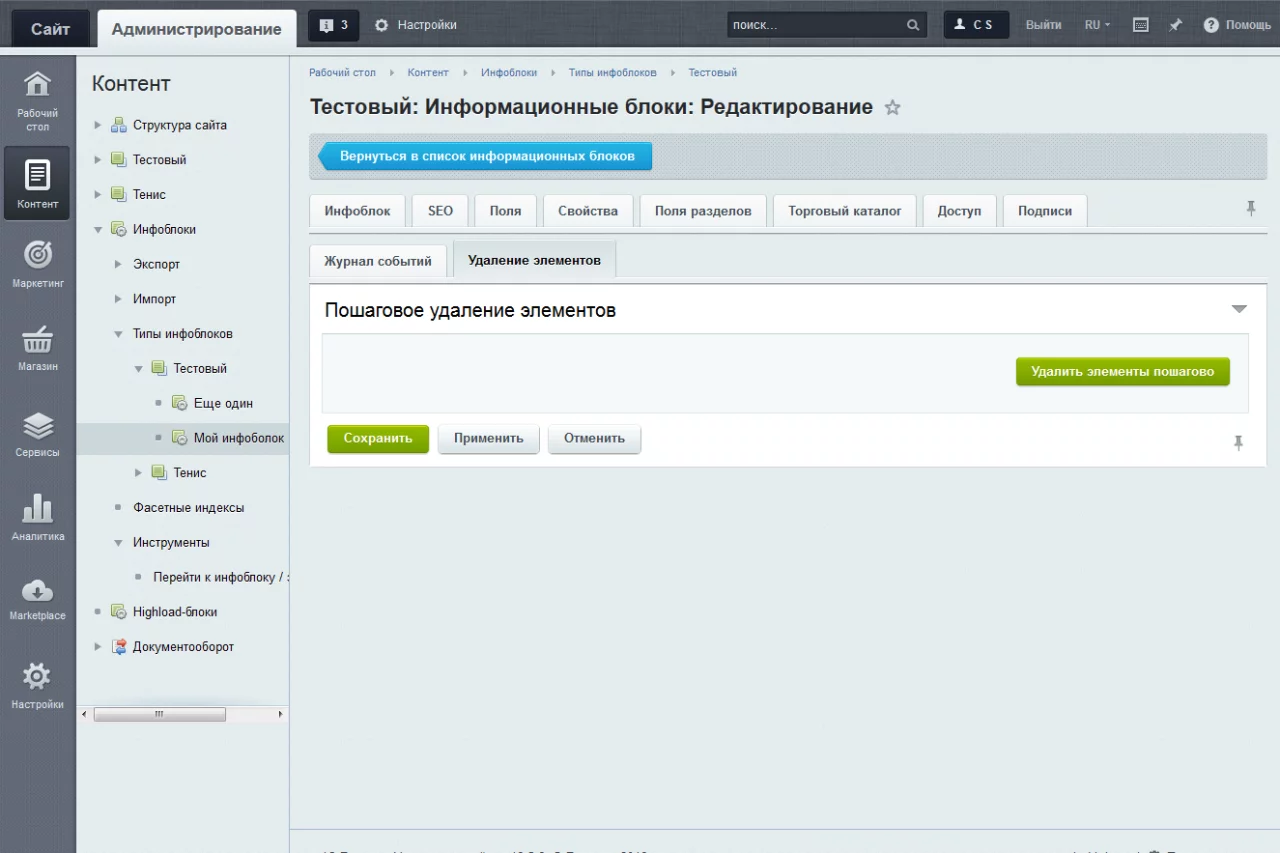Click the sidebar horizontal scrollbar

tap(160, 714)
